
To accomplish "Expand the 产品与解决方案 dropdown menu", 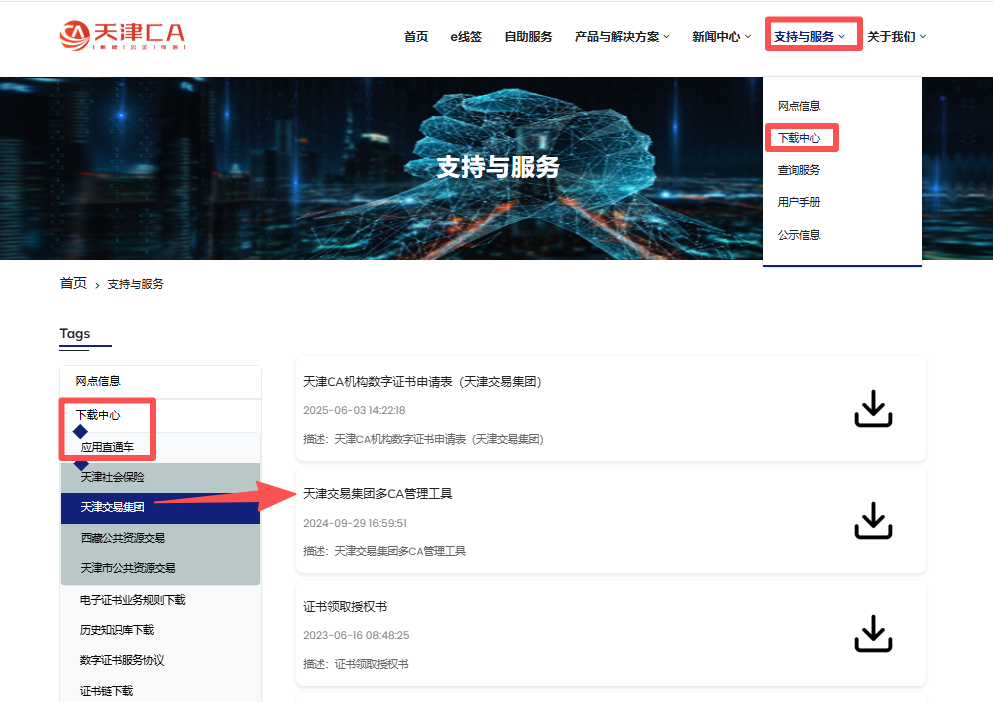I will tap(622, 37).
